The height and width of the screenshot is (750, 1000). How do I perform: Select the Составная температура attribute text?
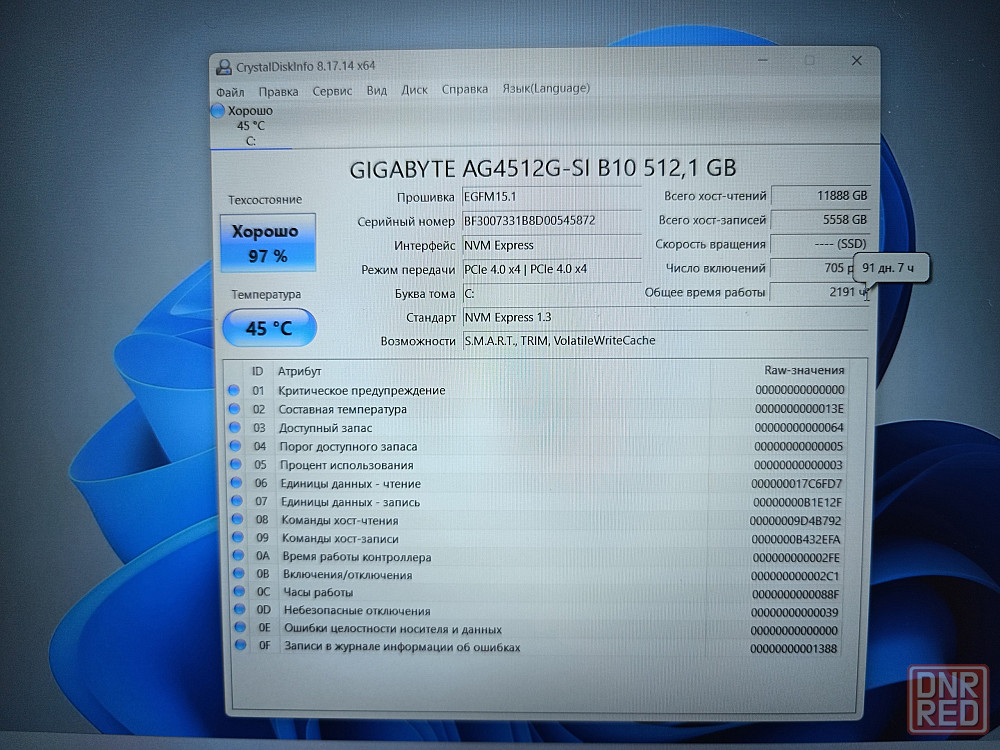pos(342,409)
